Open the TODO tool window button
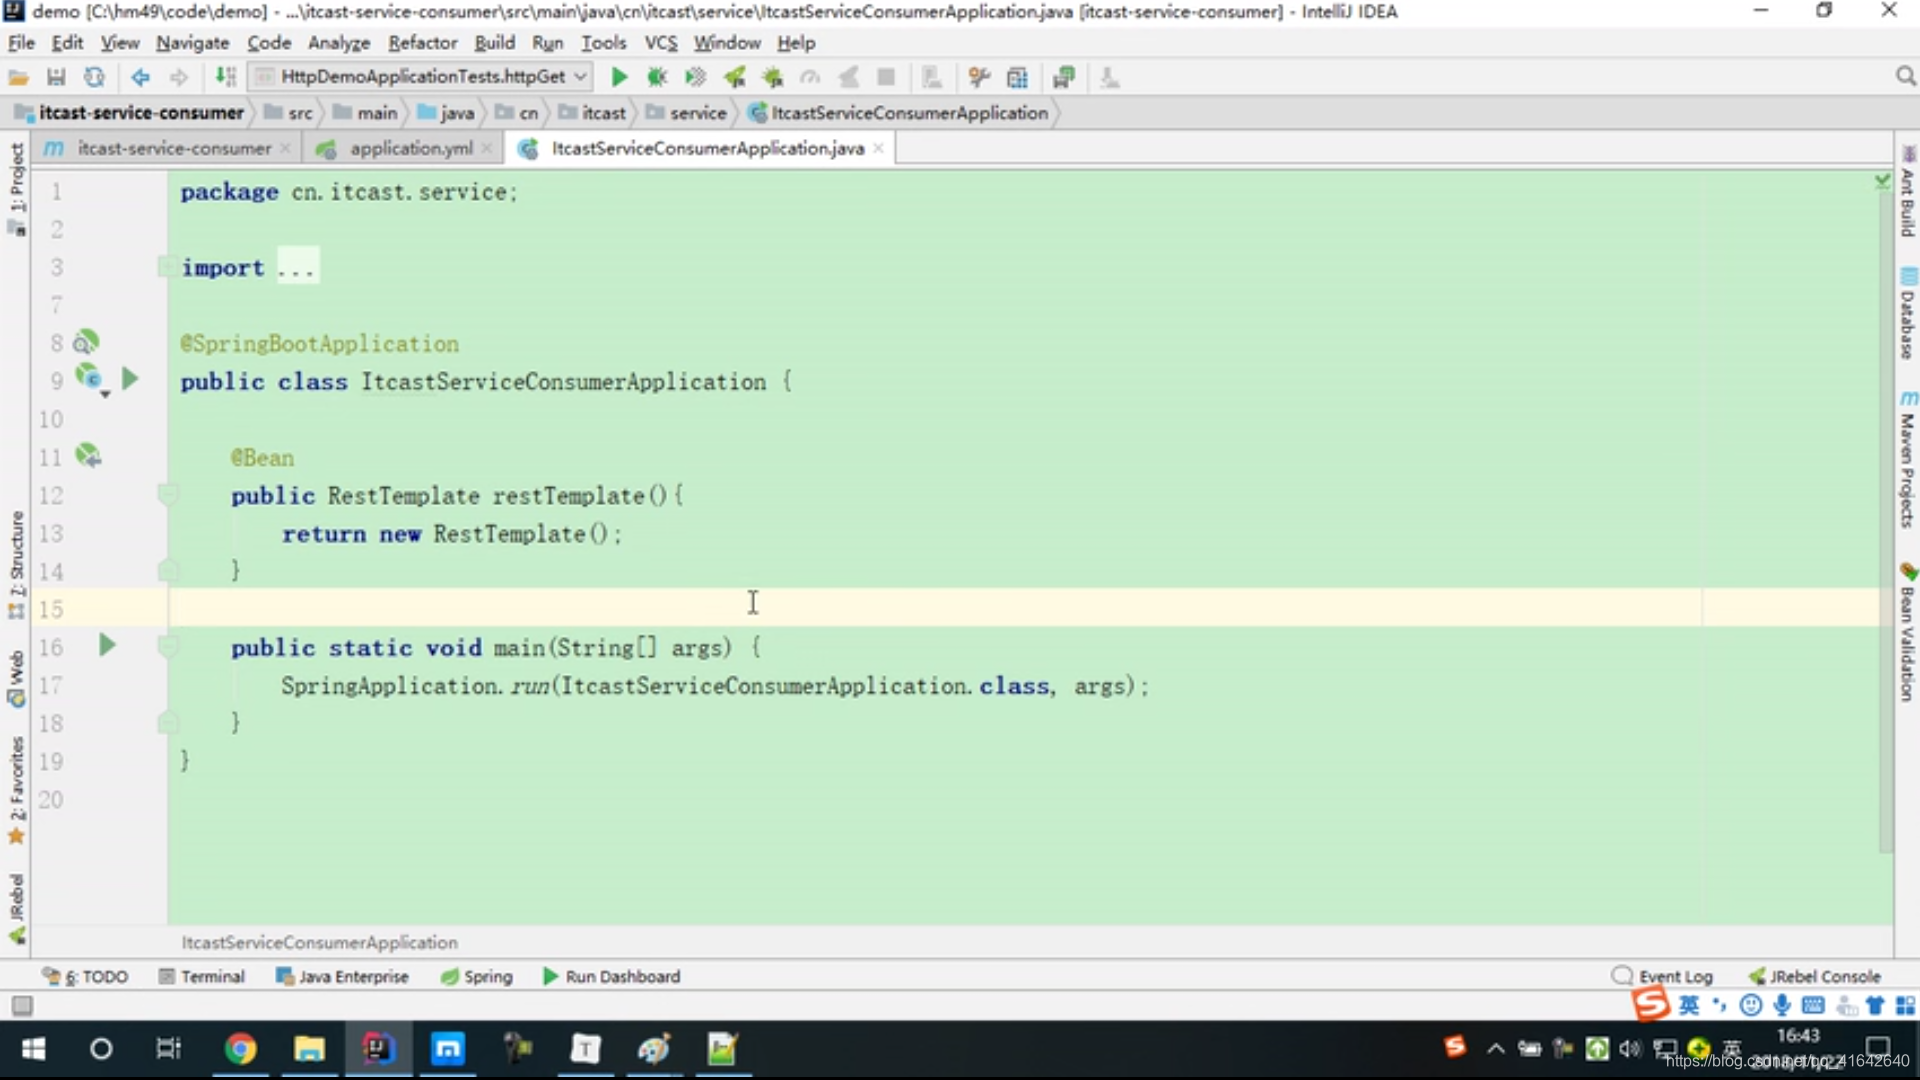Image resolution: width=1920 pixels, height=1080 pixels. tap(86, 976)
